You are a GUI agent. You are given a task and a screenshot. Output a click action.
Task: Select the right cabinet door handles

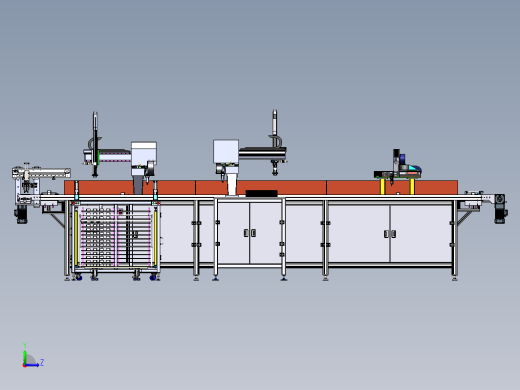coord(390,234)
